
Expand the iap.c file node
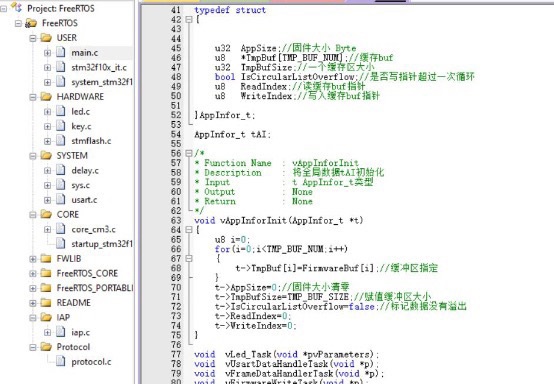pos(47,332)
